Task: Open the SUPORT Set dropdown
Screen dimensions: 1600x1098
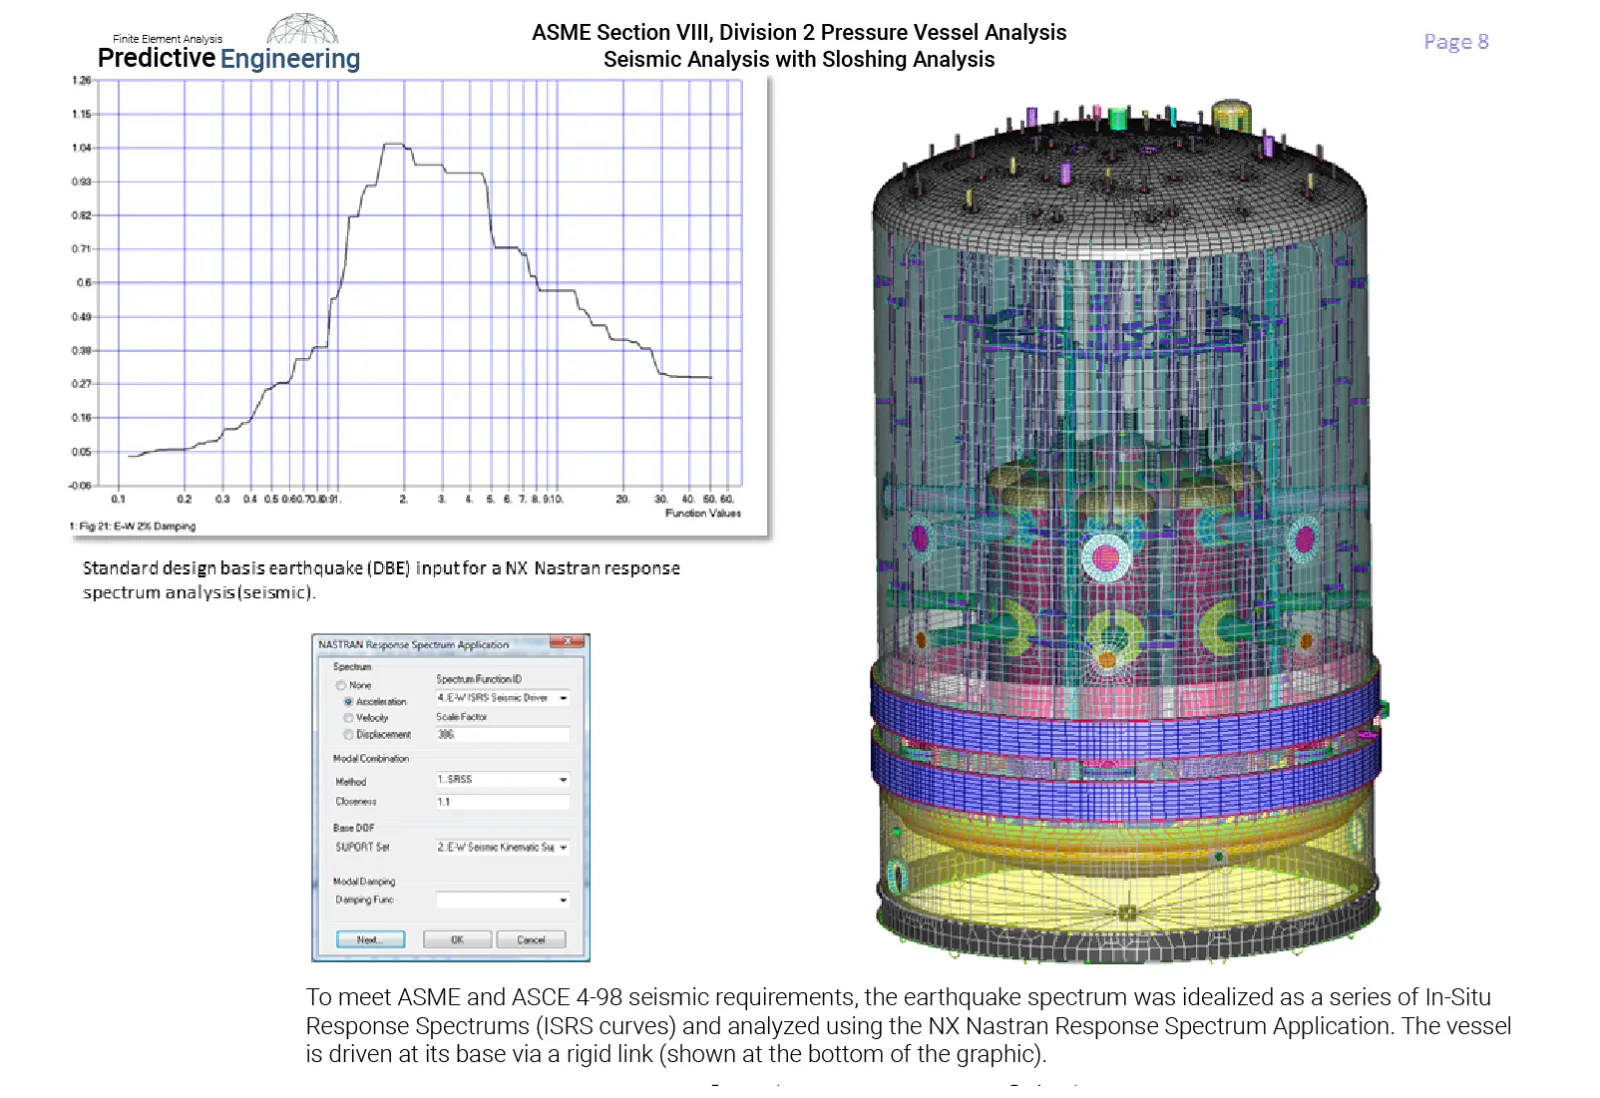Action: pyautogui.click(x=503, y=847)
